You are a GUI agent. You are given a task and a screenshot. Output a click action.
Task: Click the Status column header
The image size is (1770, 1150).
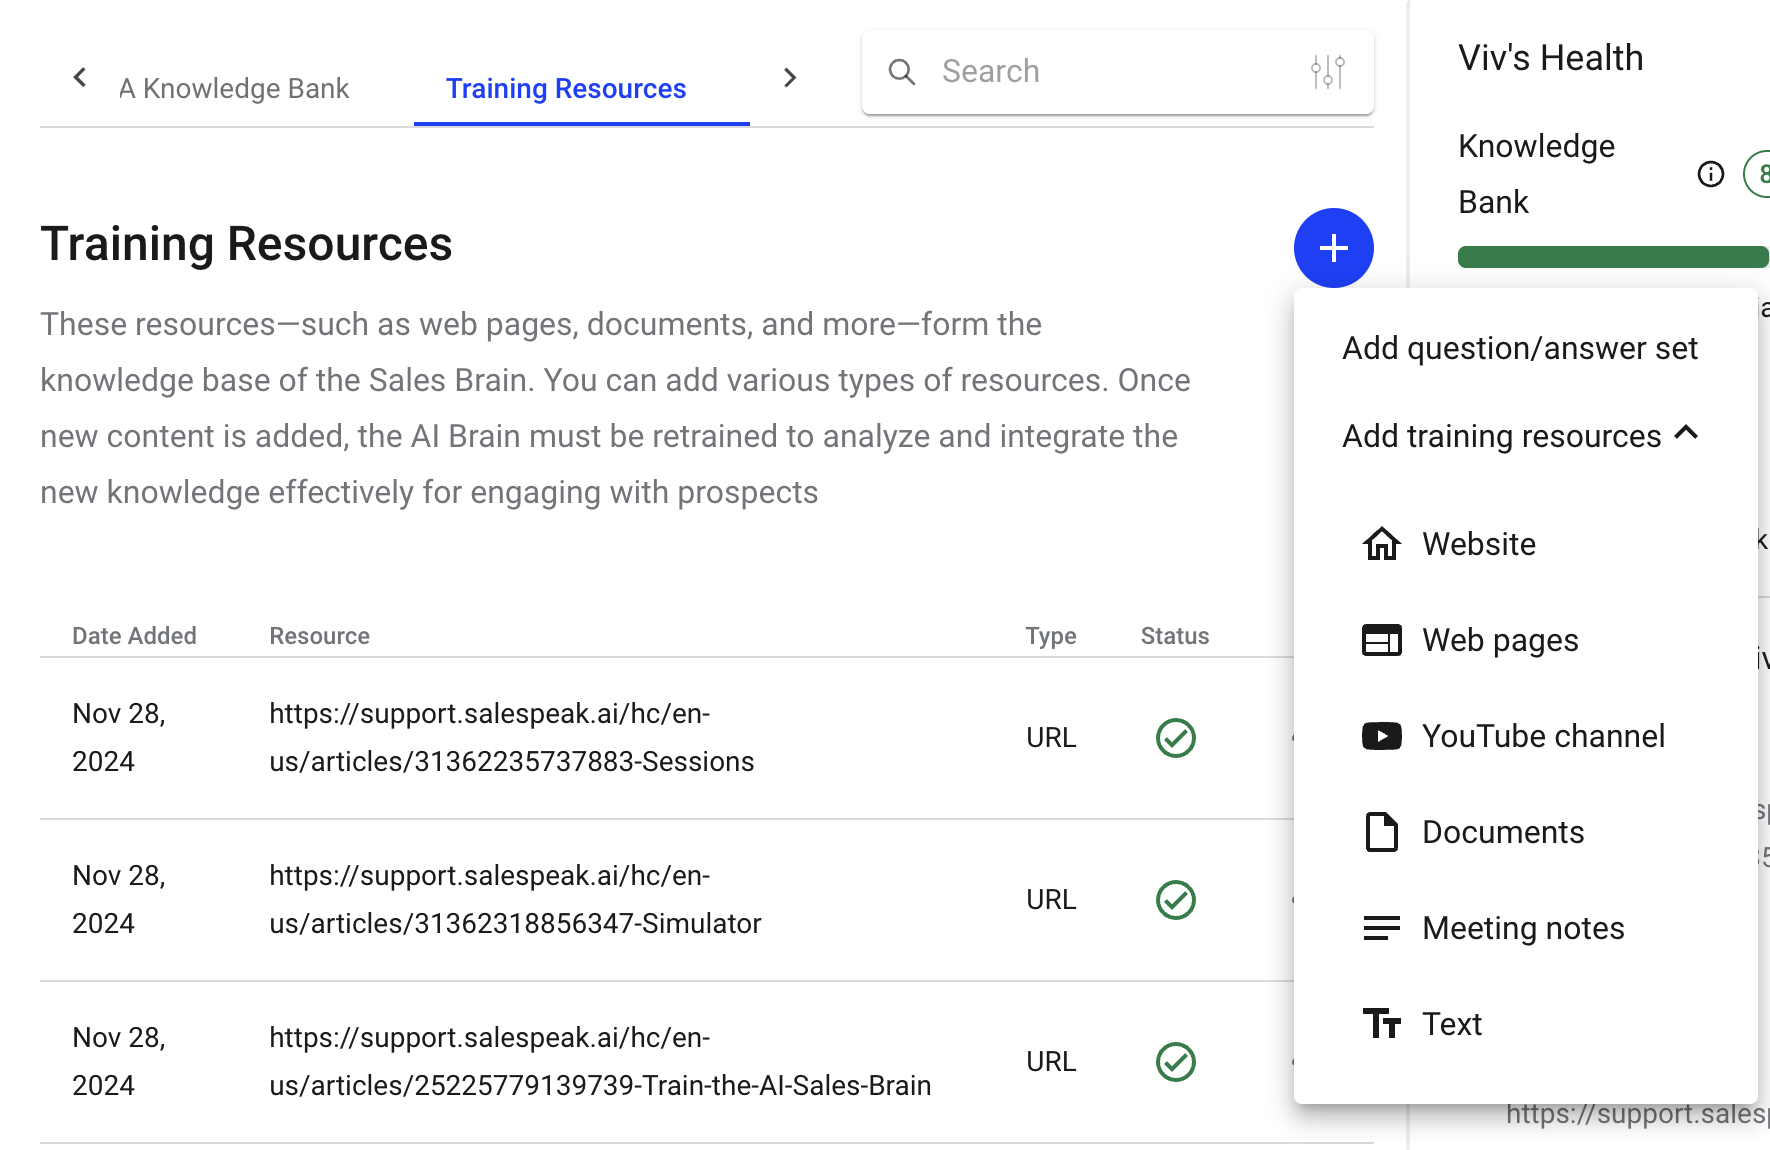click(x=1174, y=636)
